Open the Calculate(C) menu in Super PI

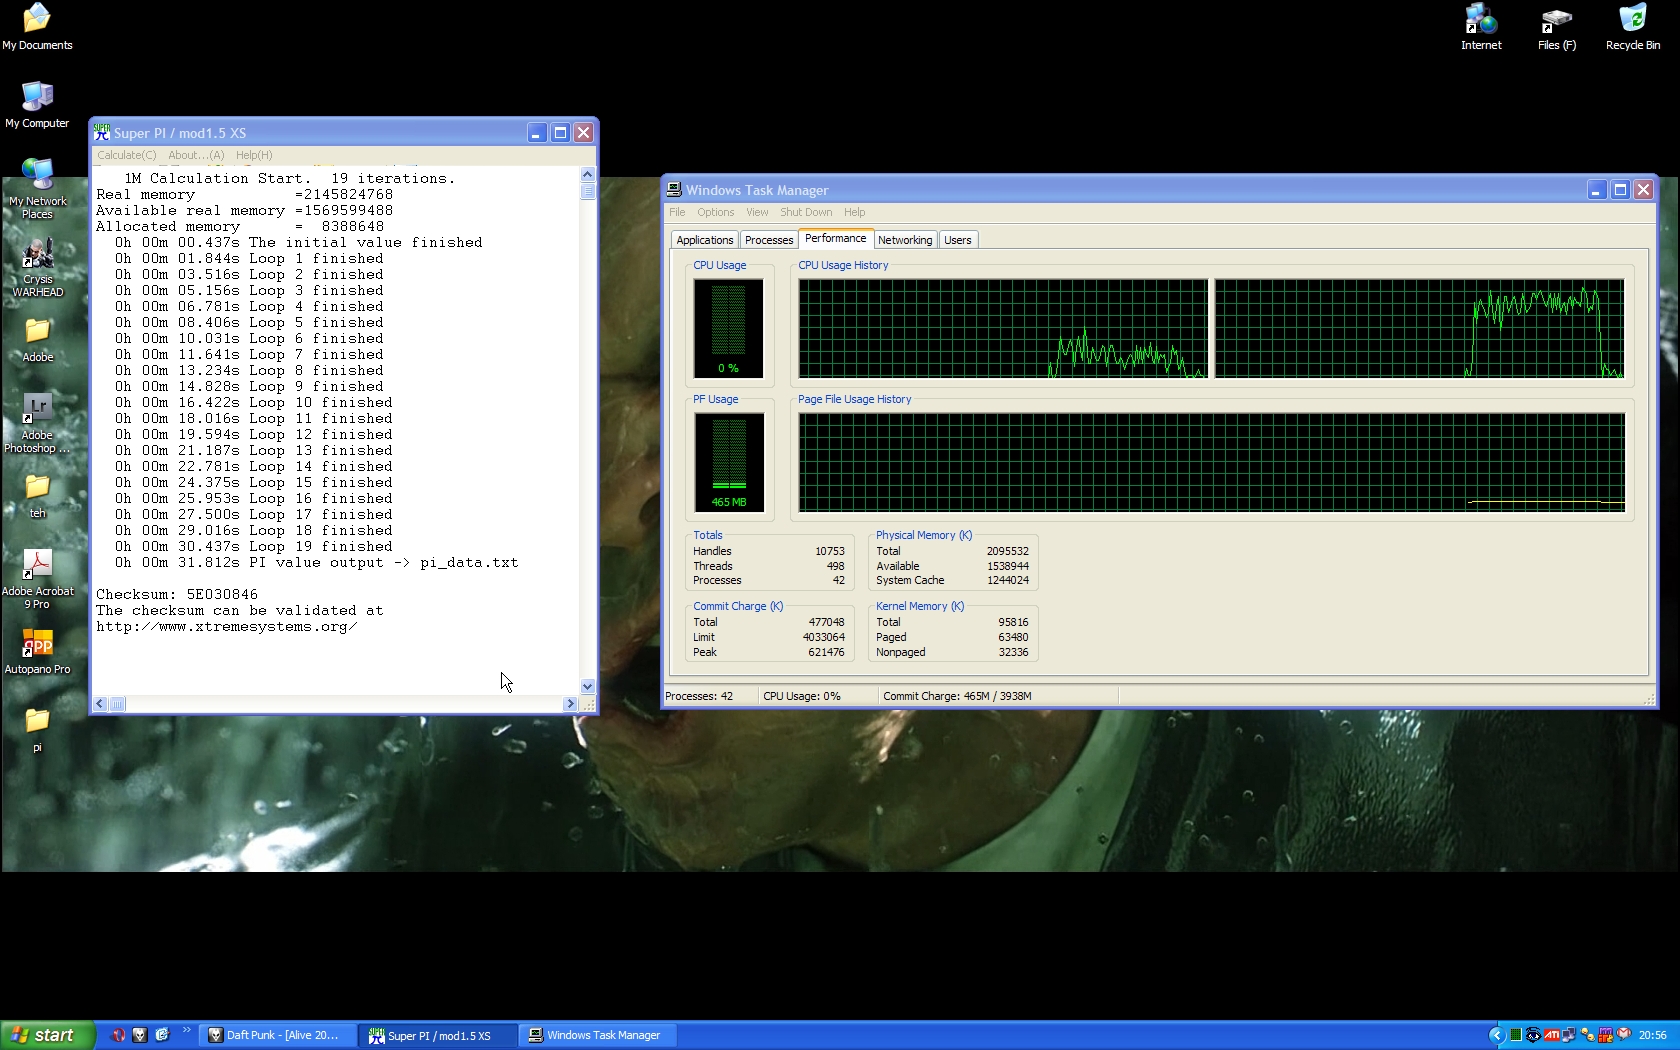pyautogui.click(x=126, y=155)
